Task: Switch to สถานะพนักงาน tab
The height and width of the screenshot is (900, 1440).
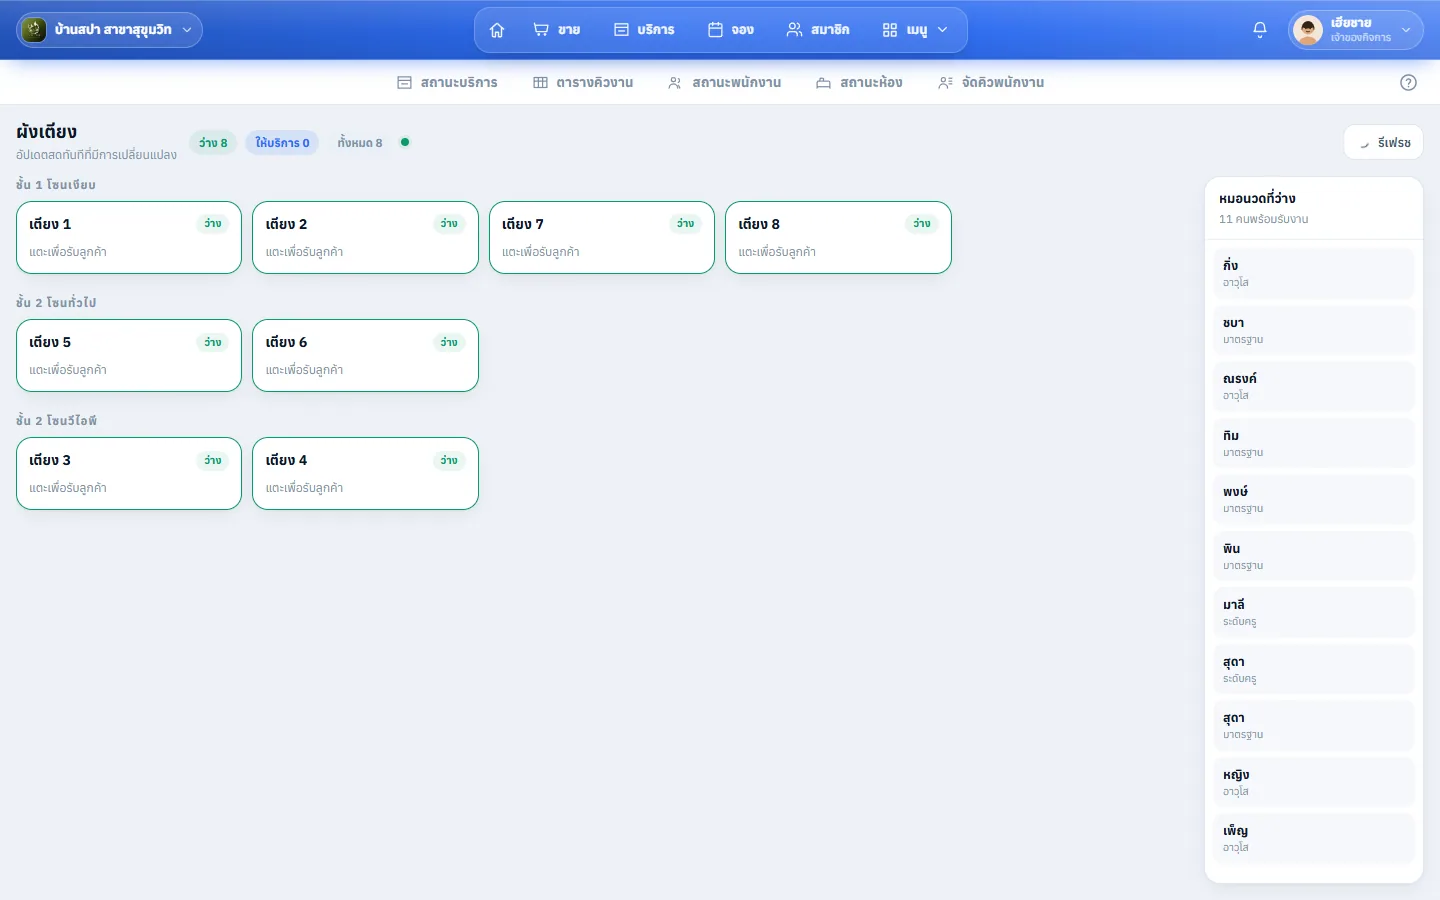Action: pos(725,83)
